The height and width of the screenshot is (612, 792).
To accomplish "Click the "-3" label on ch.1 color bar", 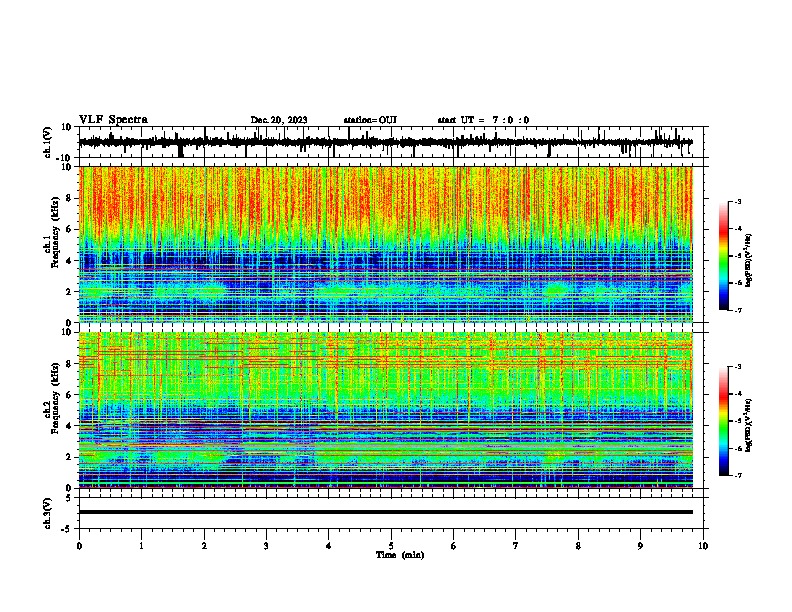I will click(737, 201).
